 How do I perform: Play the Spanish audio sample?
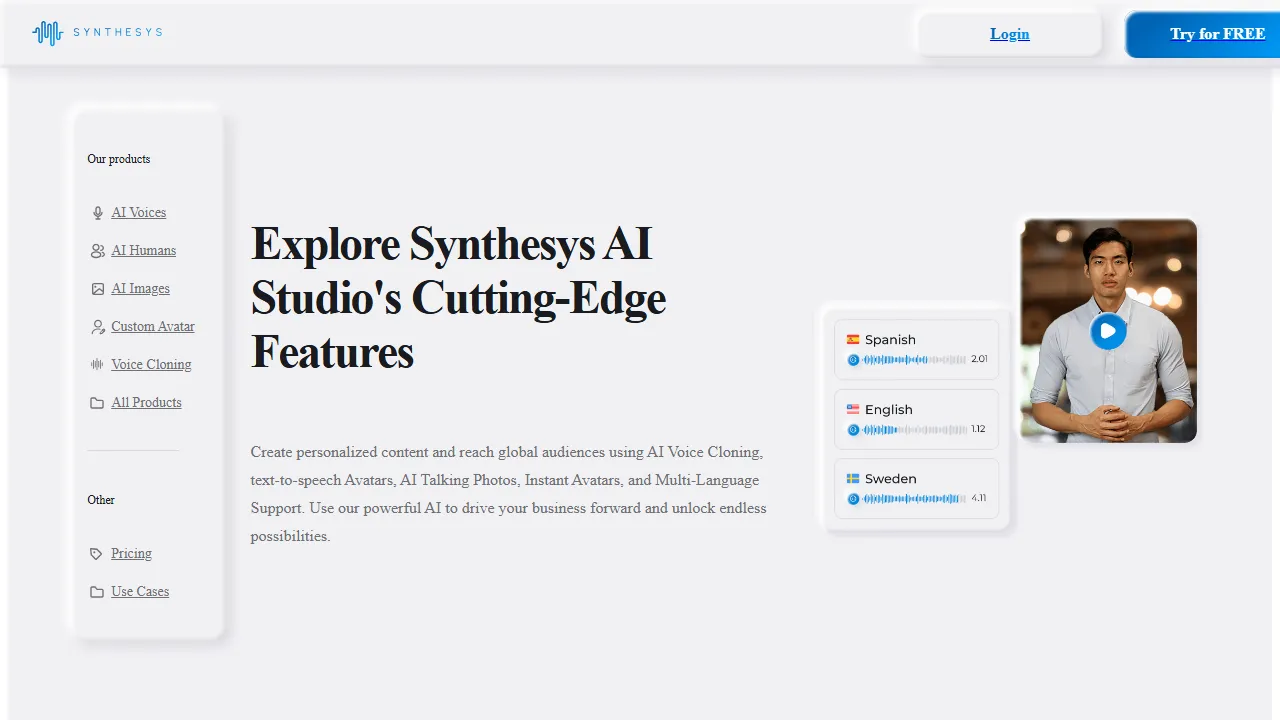click(x=853, y=360)
